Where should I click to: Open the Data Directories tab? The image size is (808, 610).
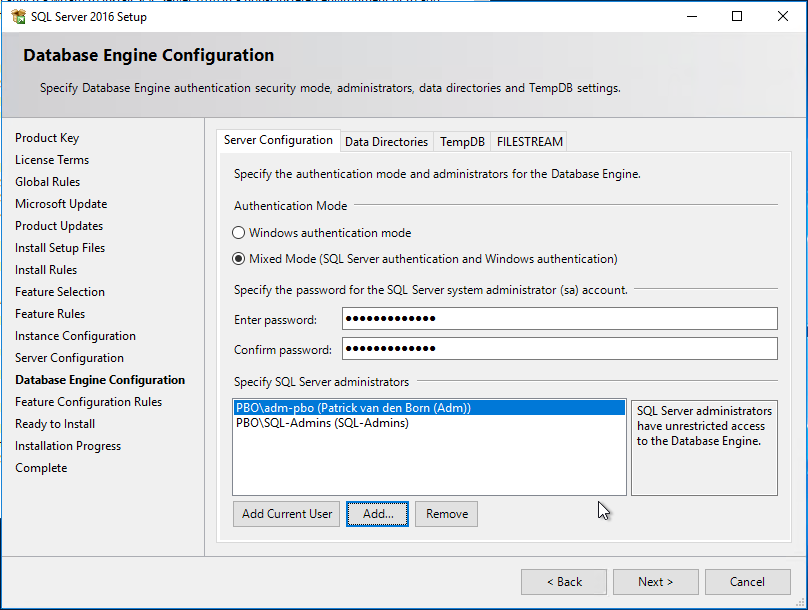[x=386, y=142]
